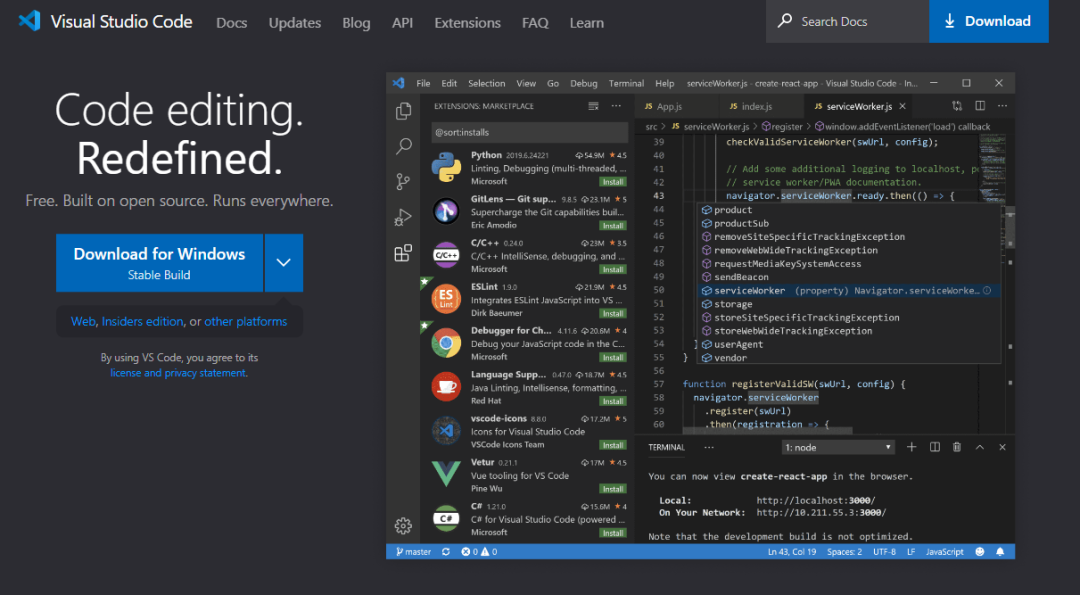
Task: Open Run and Debug icon in activity bar
Action: 403,218
